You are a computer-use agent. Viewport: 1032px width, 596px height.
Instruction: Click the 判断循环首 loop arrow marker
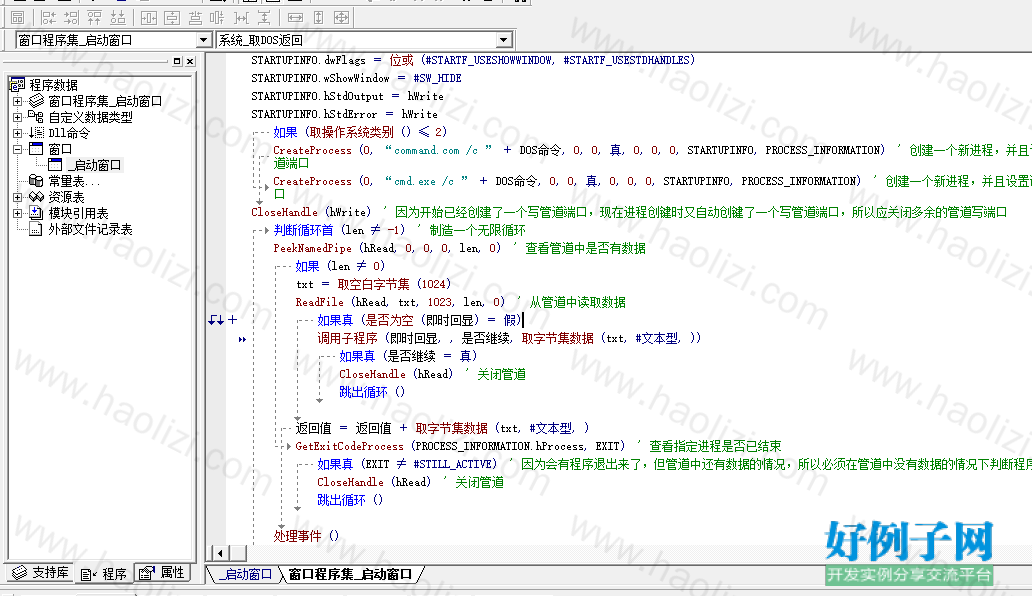pyautogui.click(x=267, y=230)
